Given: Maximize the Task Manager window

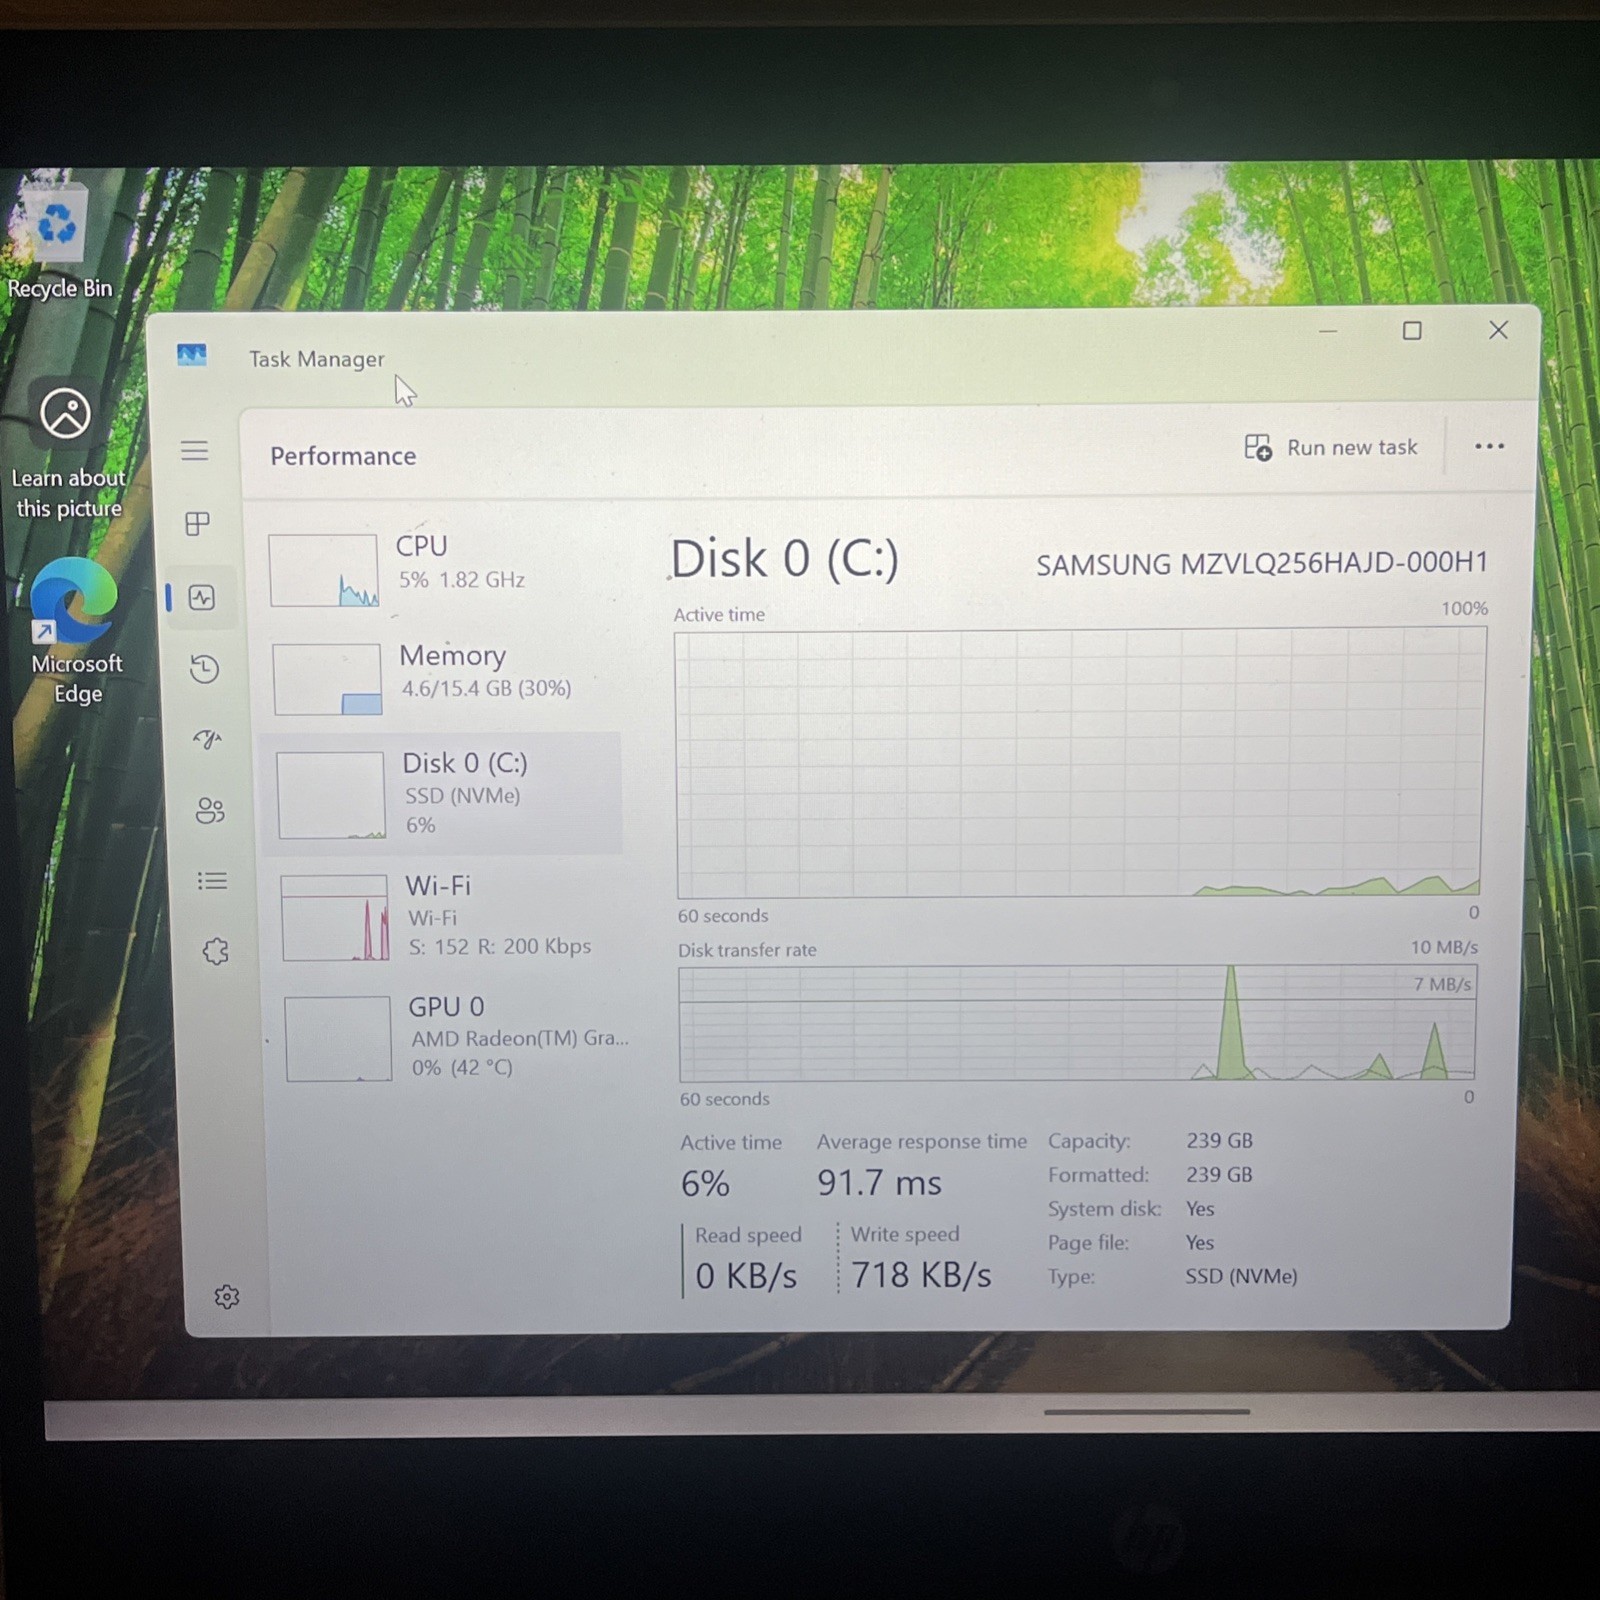Looking at the screenshot, I should coord(1412,331).
